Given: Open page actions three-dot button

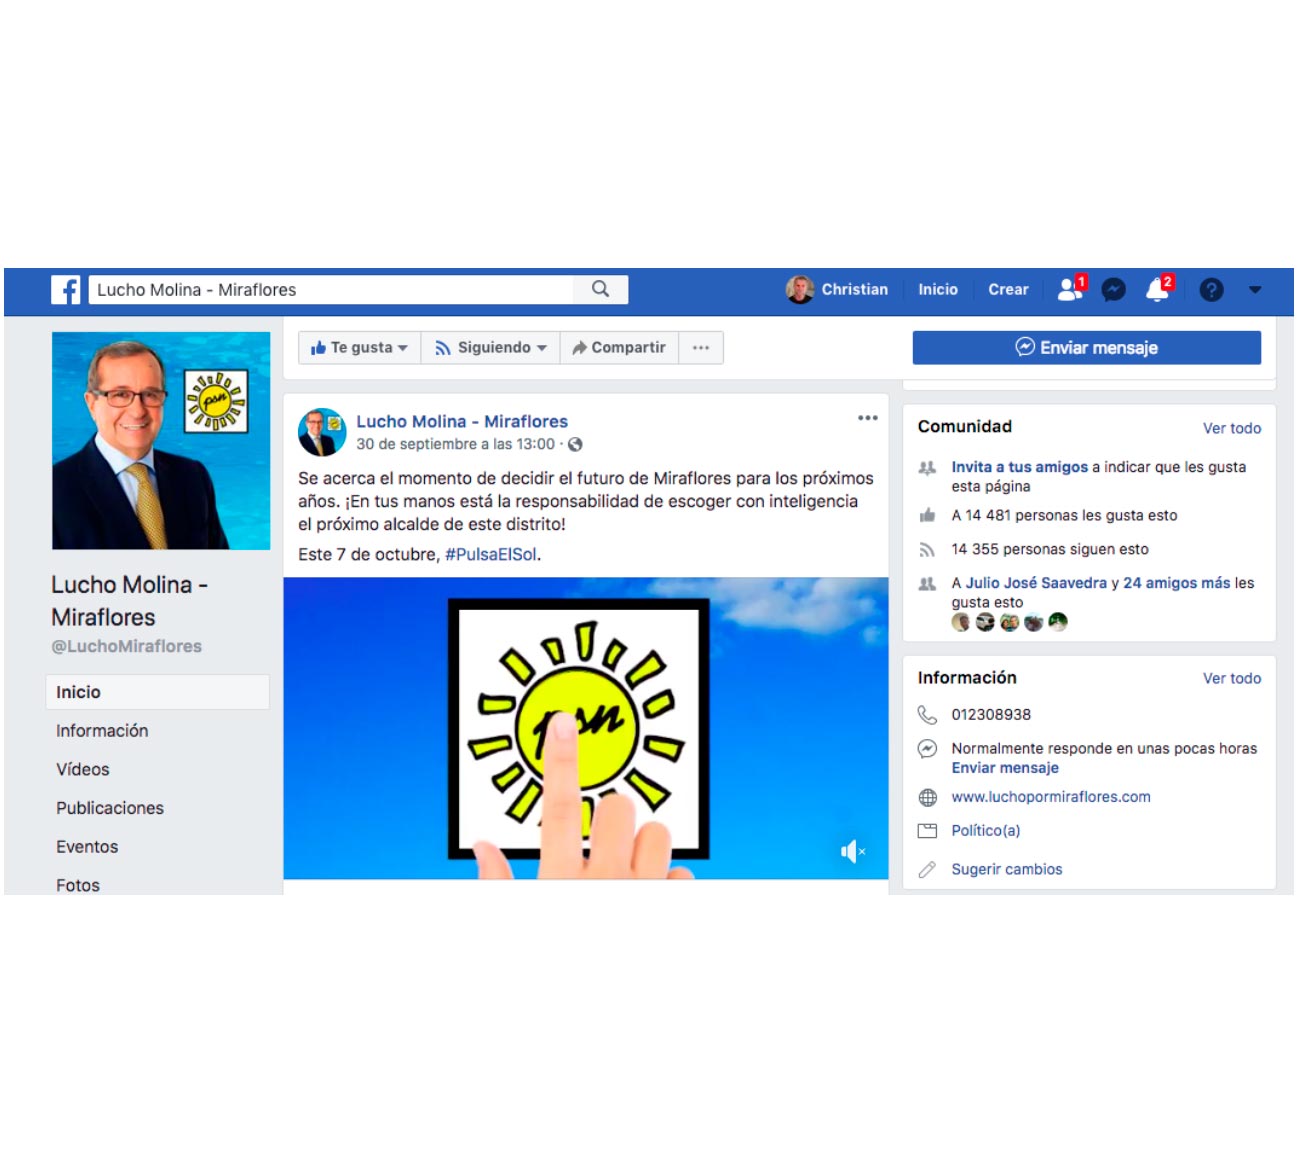Looking at the screenshot, I should (701, 348).
